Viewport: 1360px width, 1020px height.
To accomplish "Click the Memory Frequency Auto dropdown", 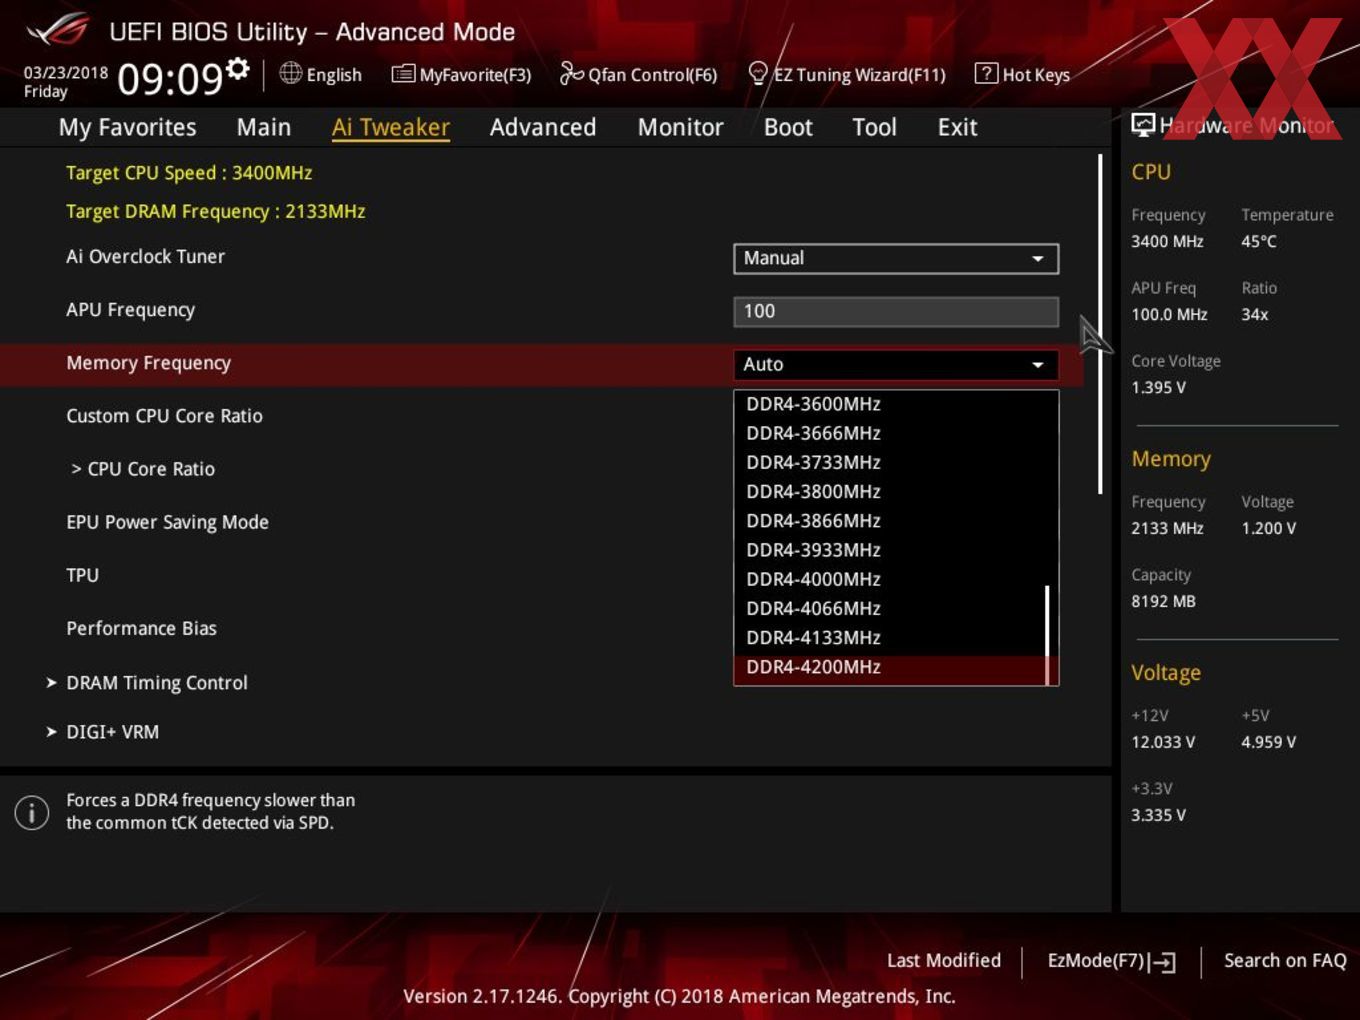I will (x=896, y=364).
